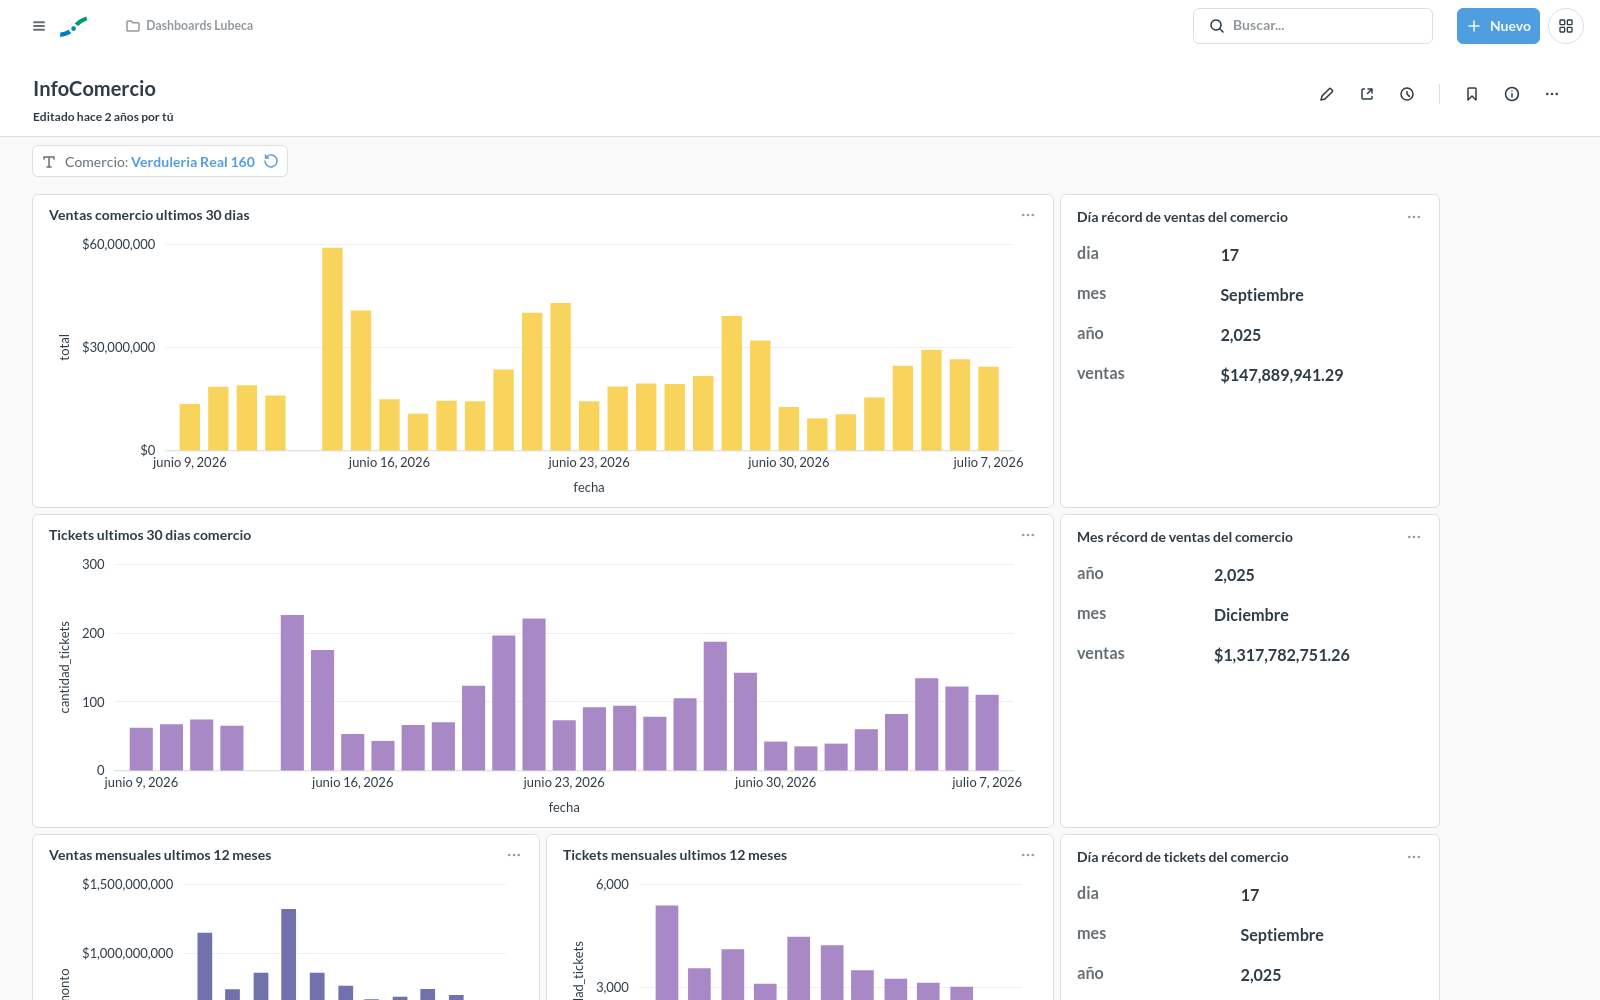Bookmark this dashboard
1600x1000 pixels.
point(1472,94)
